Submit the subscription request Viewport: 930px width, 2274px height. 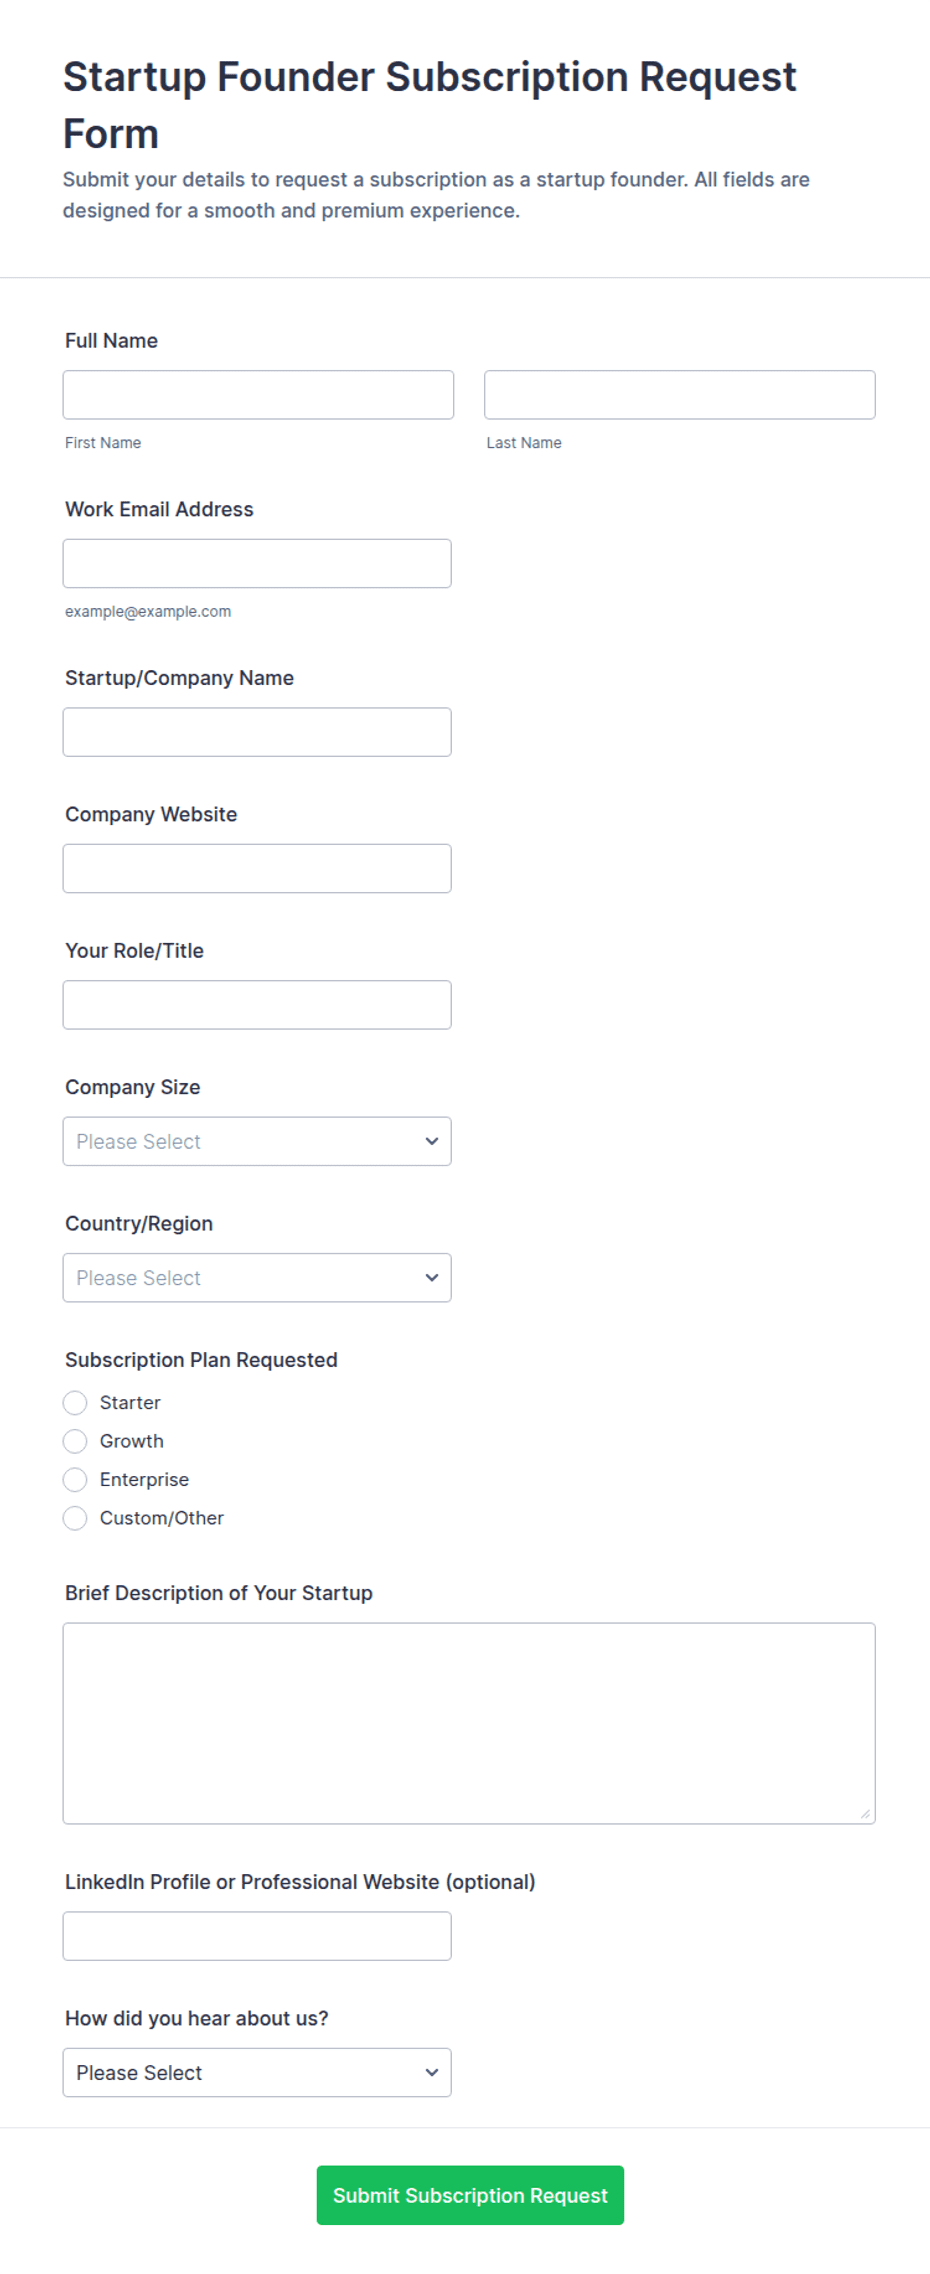pyautogui.click(x=470, y=2196)
